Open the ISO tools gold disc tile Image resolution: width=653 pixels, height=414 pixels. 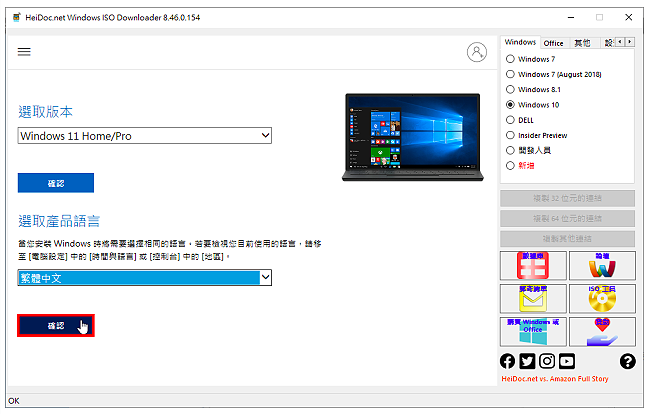pyautogui.click(x=602, y=298)
